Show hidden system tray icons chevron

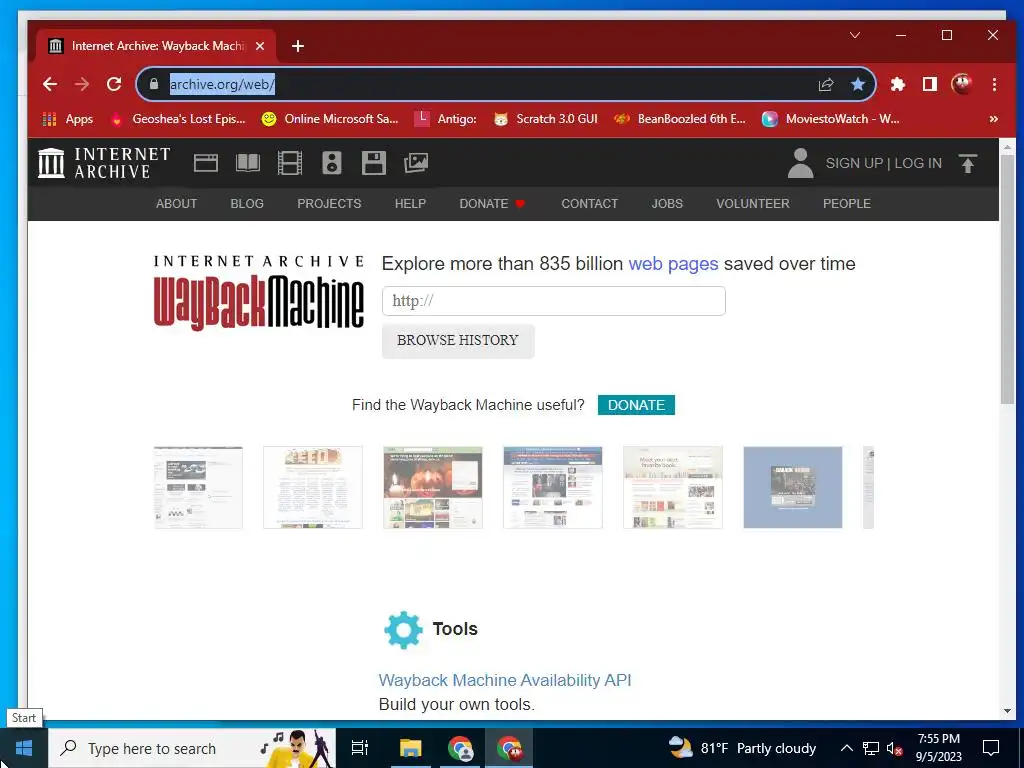click(846, 748)
